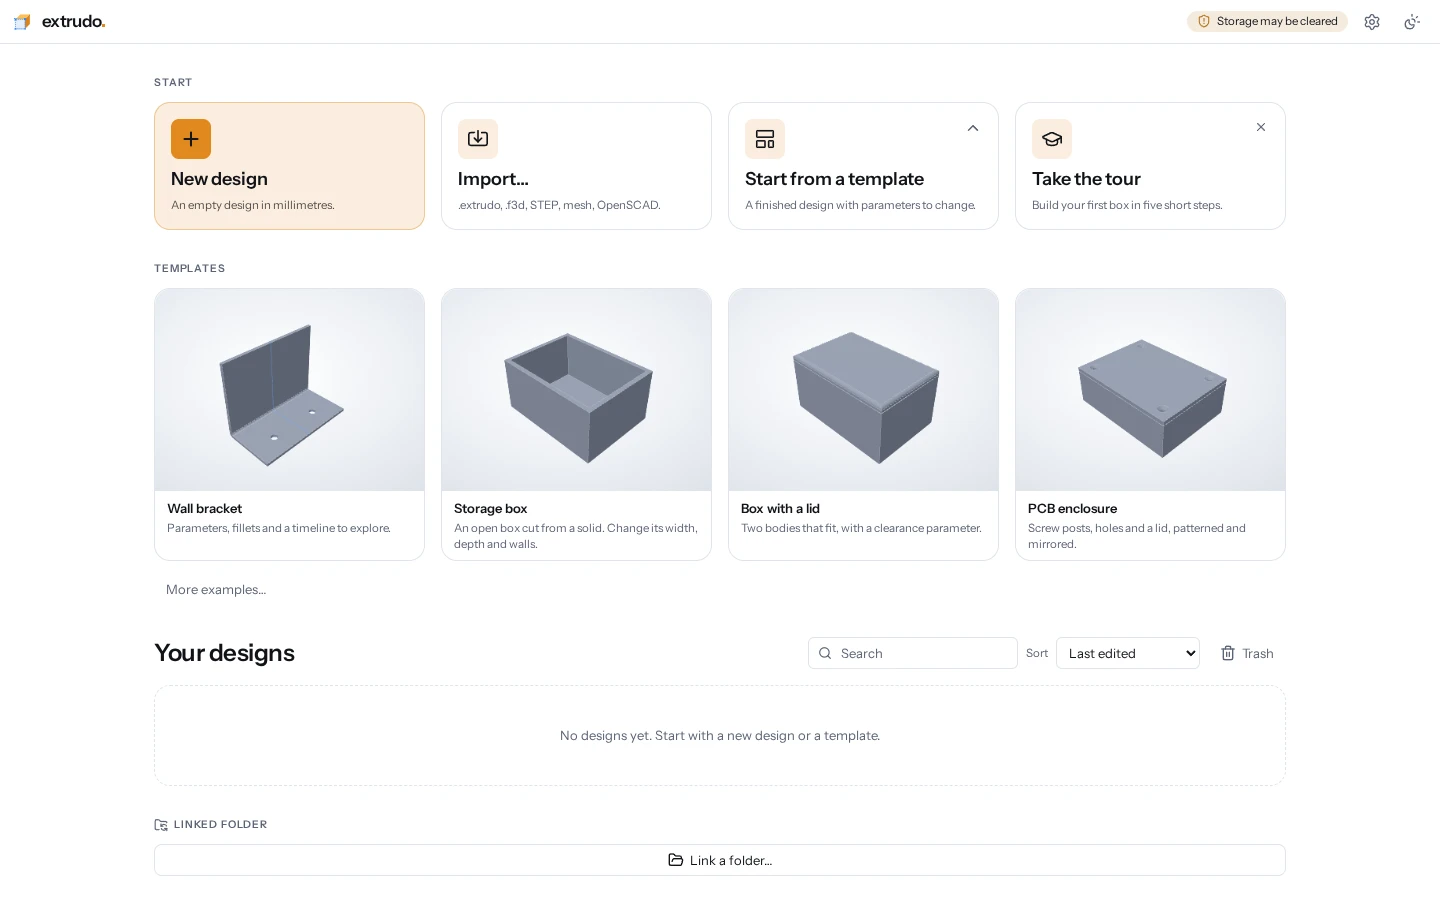The height and width of the screenshot is (900, 1440).
Task: Click the Box with a lid label
Action: point(780,509)
